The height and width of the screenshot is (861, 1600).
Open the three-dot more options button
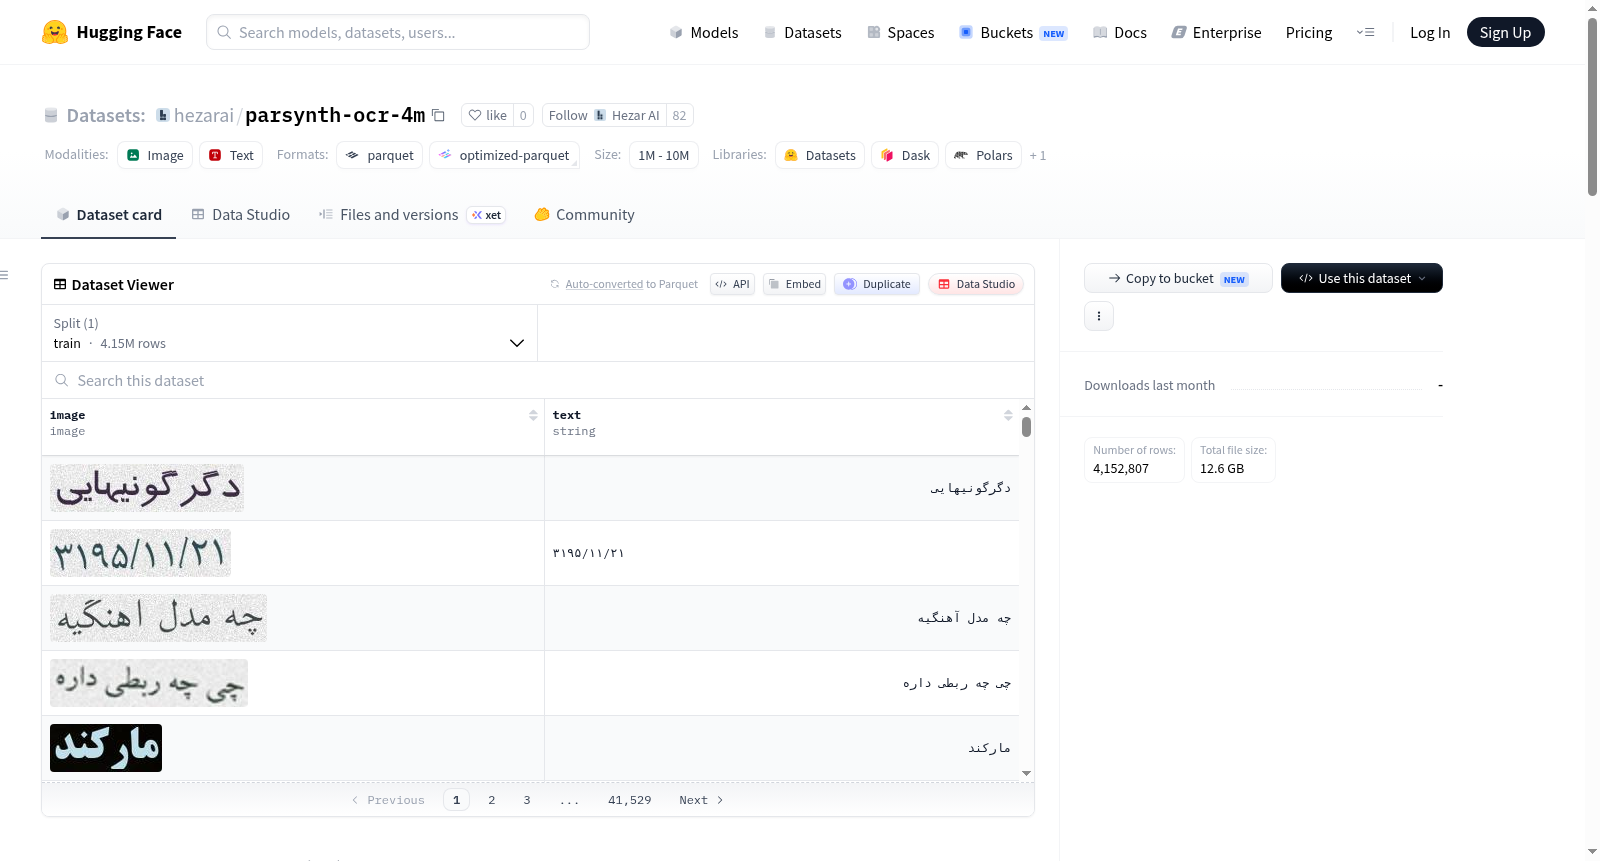coord(1099,316)
